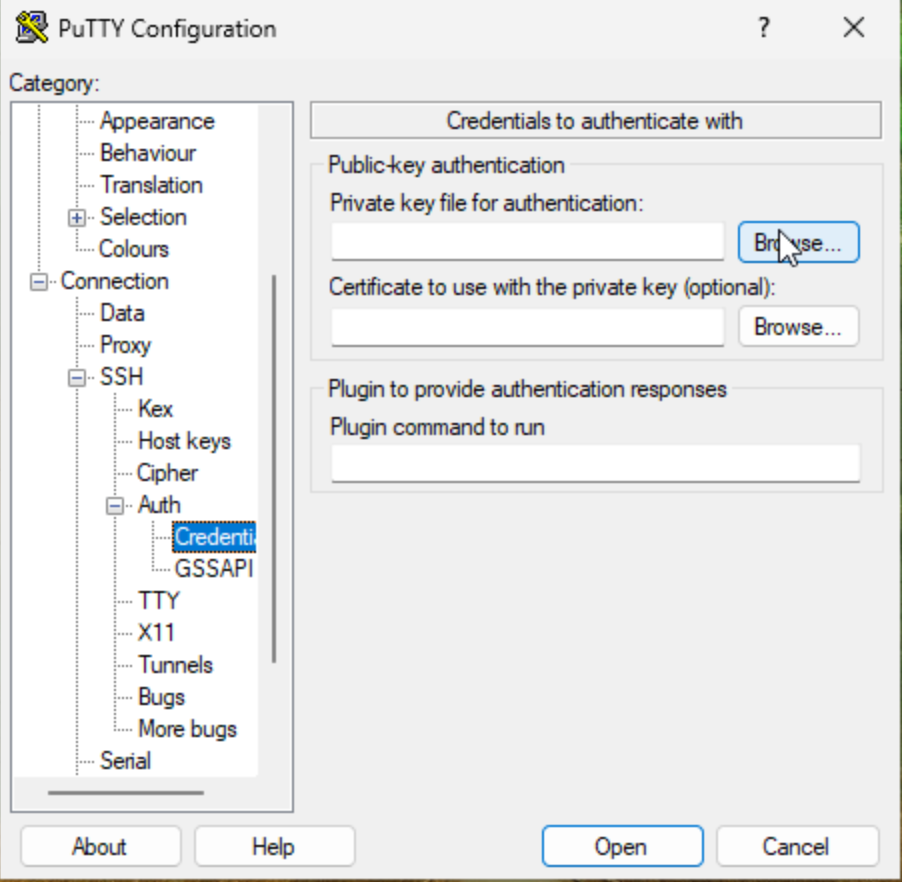Screen dimensions: 902x882
Task: Click the Plugin command to run field
Action: [595, 464]
